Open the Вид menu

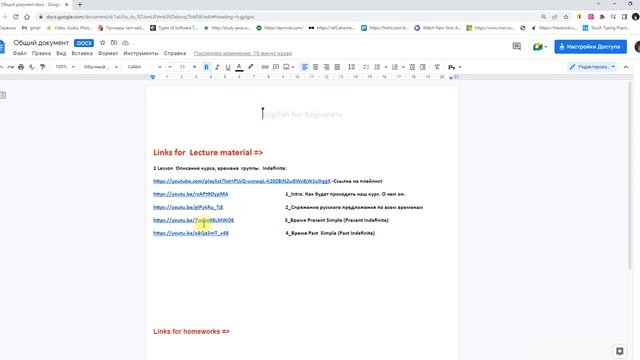click(61, 53)
